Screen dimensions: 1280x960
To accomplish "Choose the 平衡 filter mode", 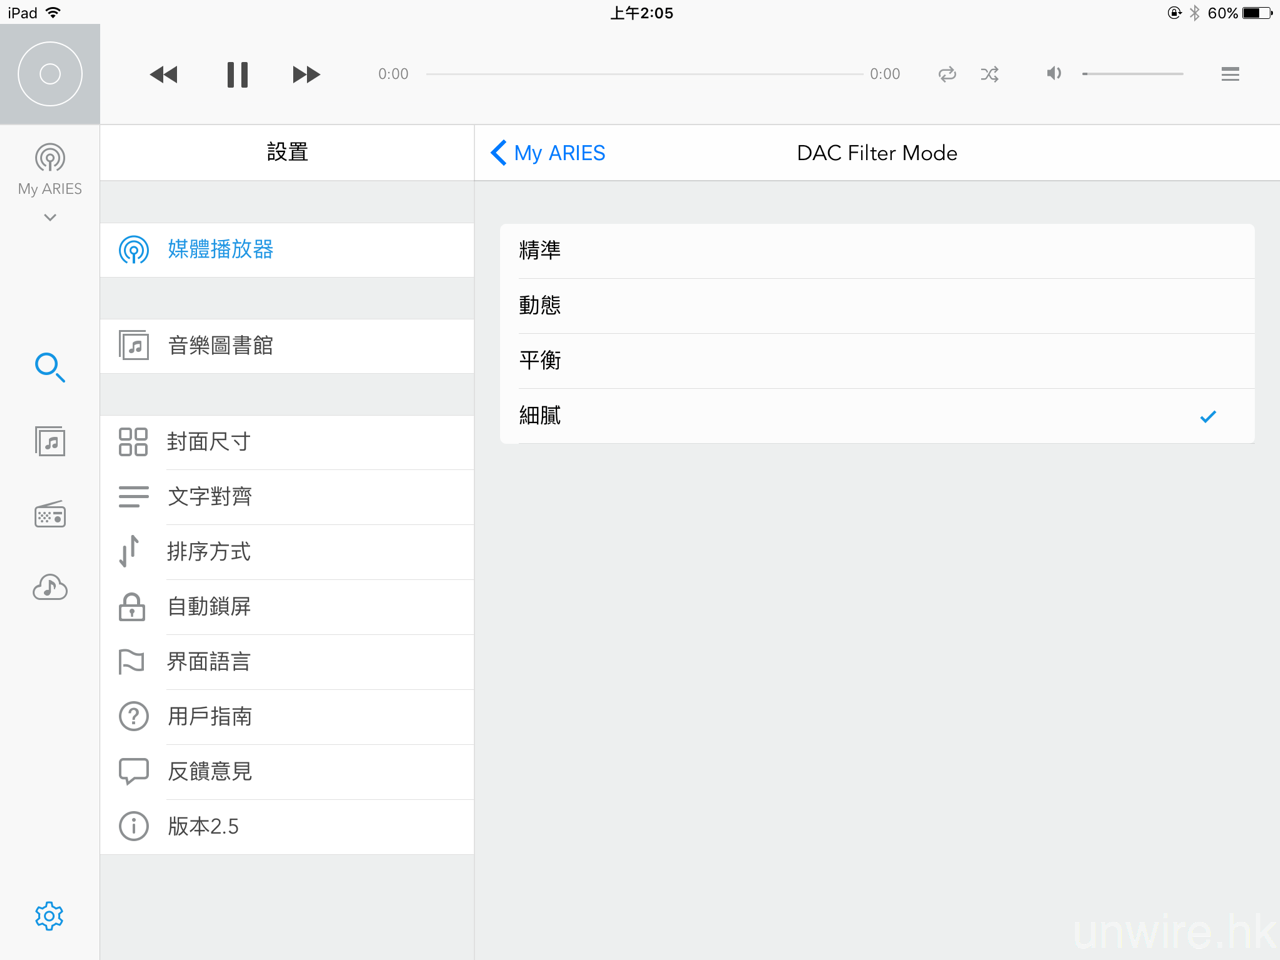I will [876, 361].
